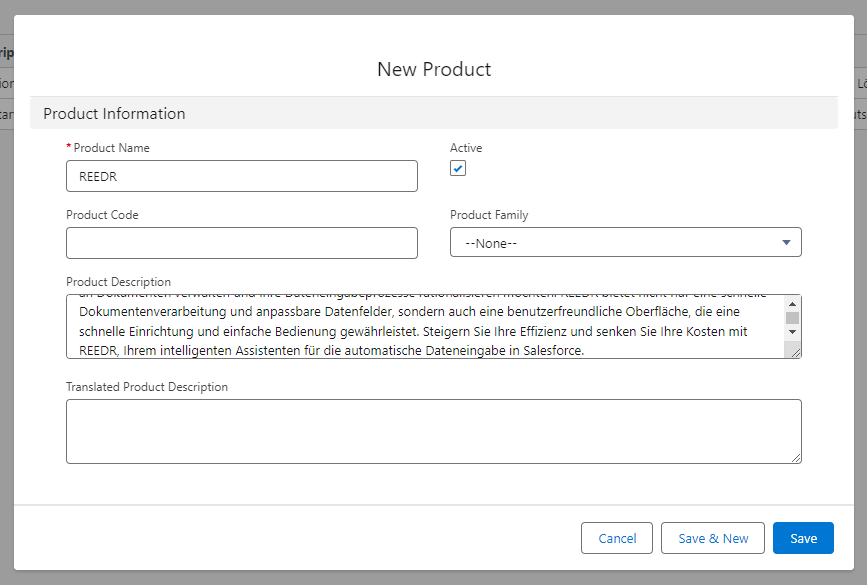Click the Product Information section header
The image size is (867, 585).
114,114
